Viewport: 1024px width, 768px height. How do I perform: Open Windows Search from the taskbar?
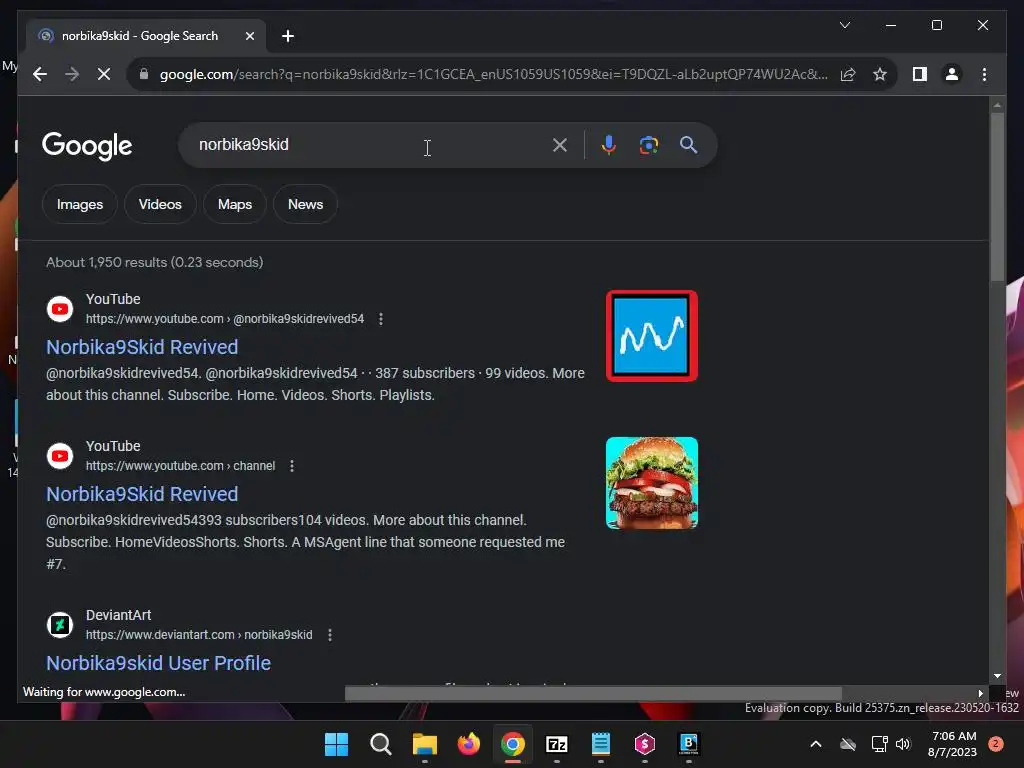380,744
